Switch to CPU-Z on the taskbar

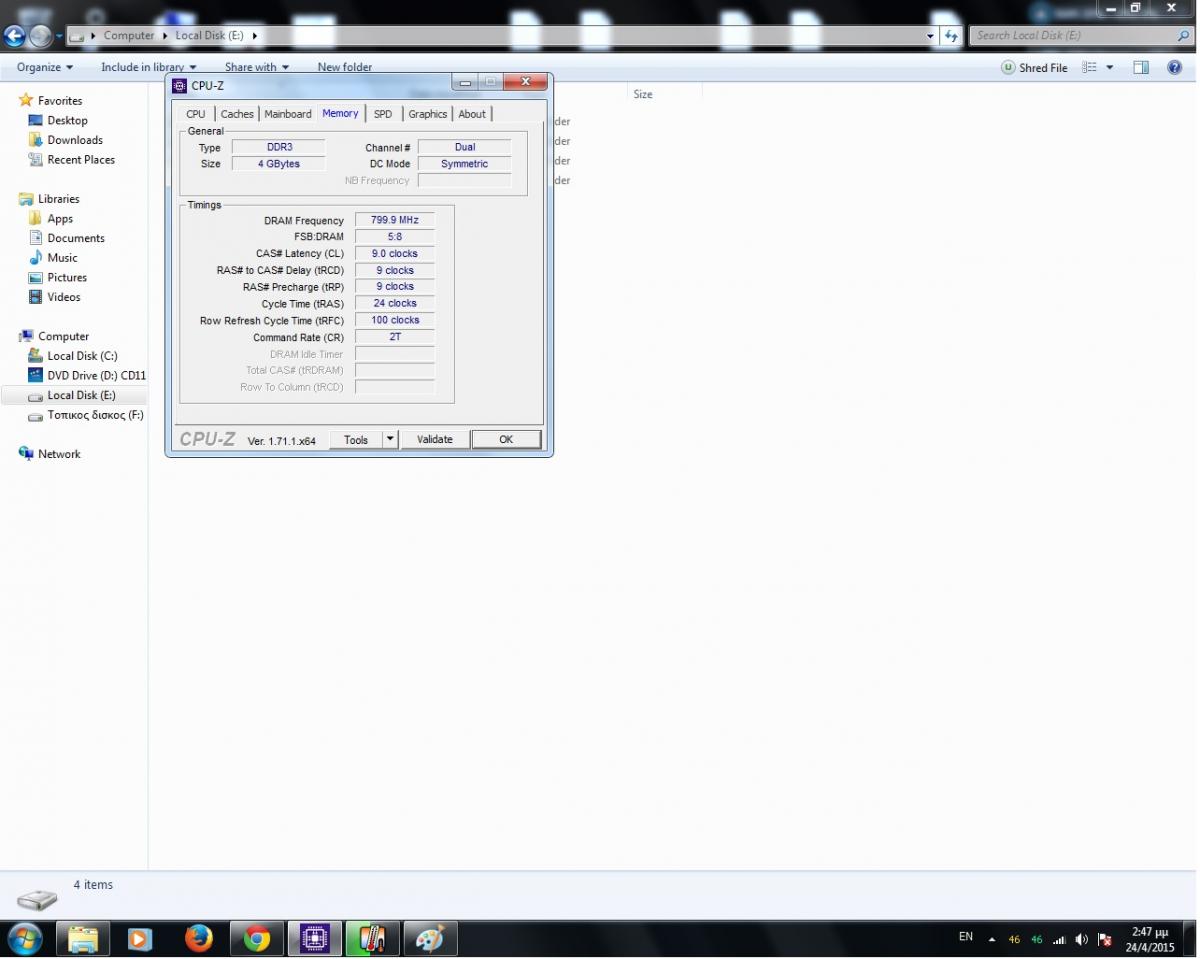click(315, 939)
